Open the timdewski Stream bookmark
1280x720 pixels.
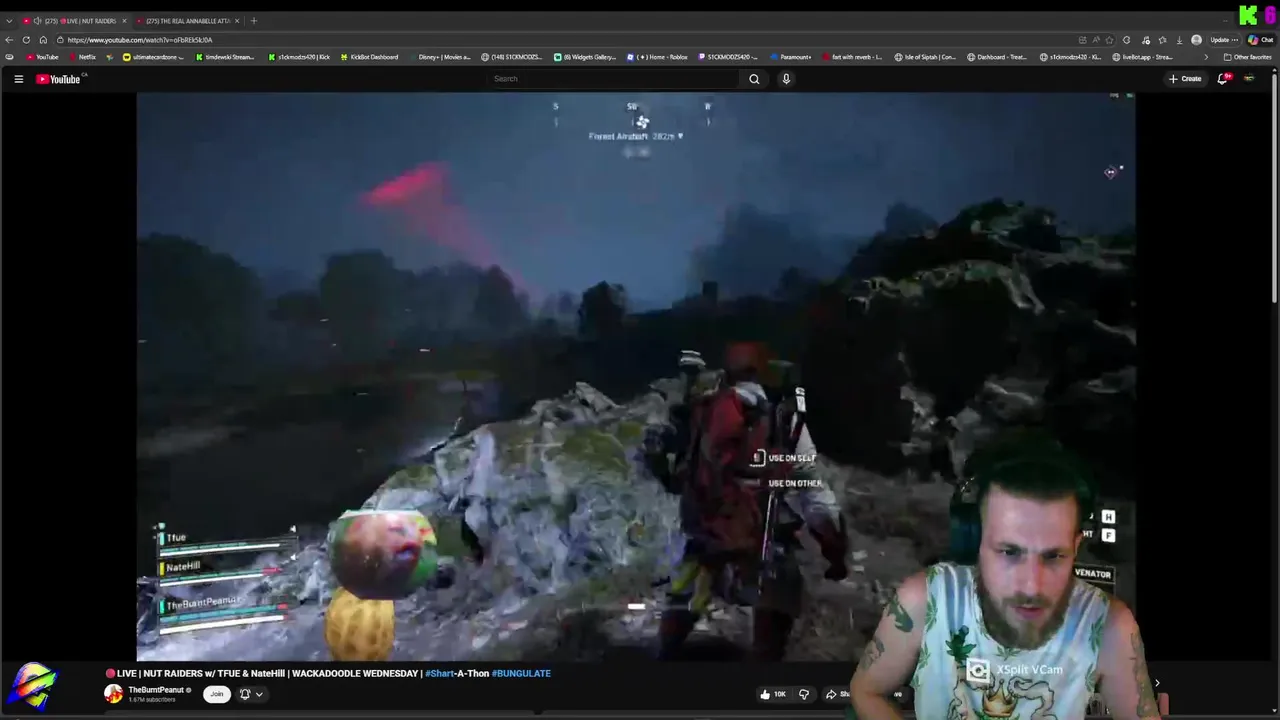225,57
